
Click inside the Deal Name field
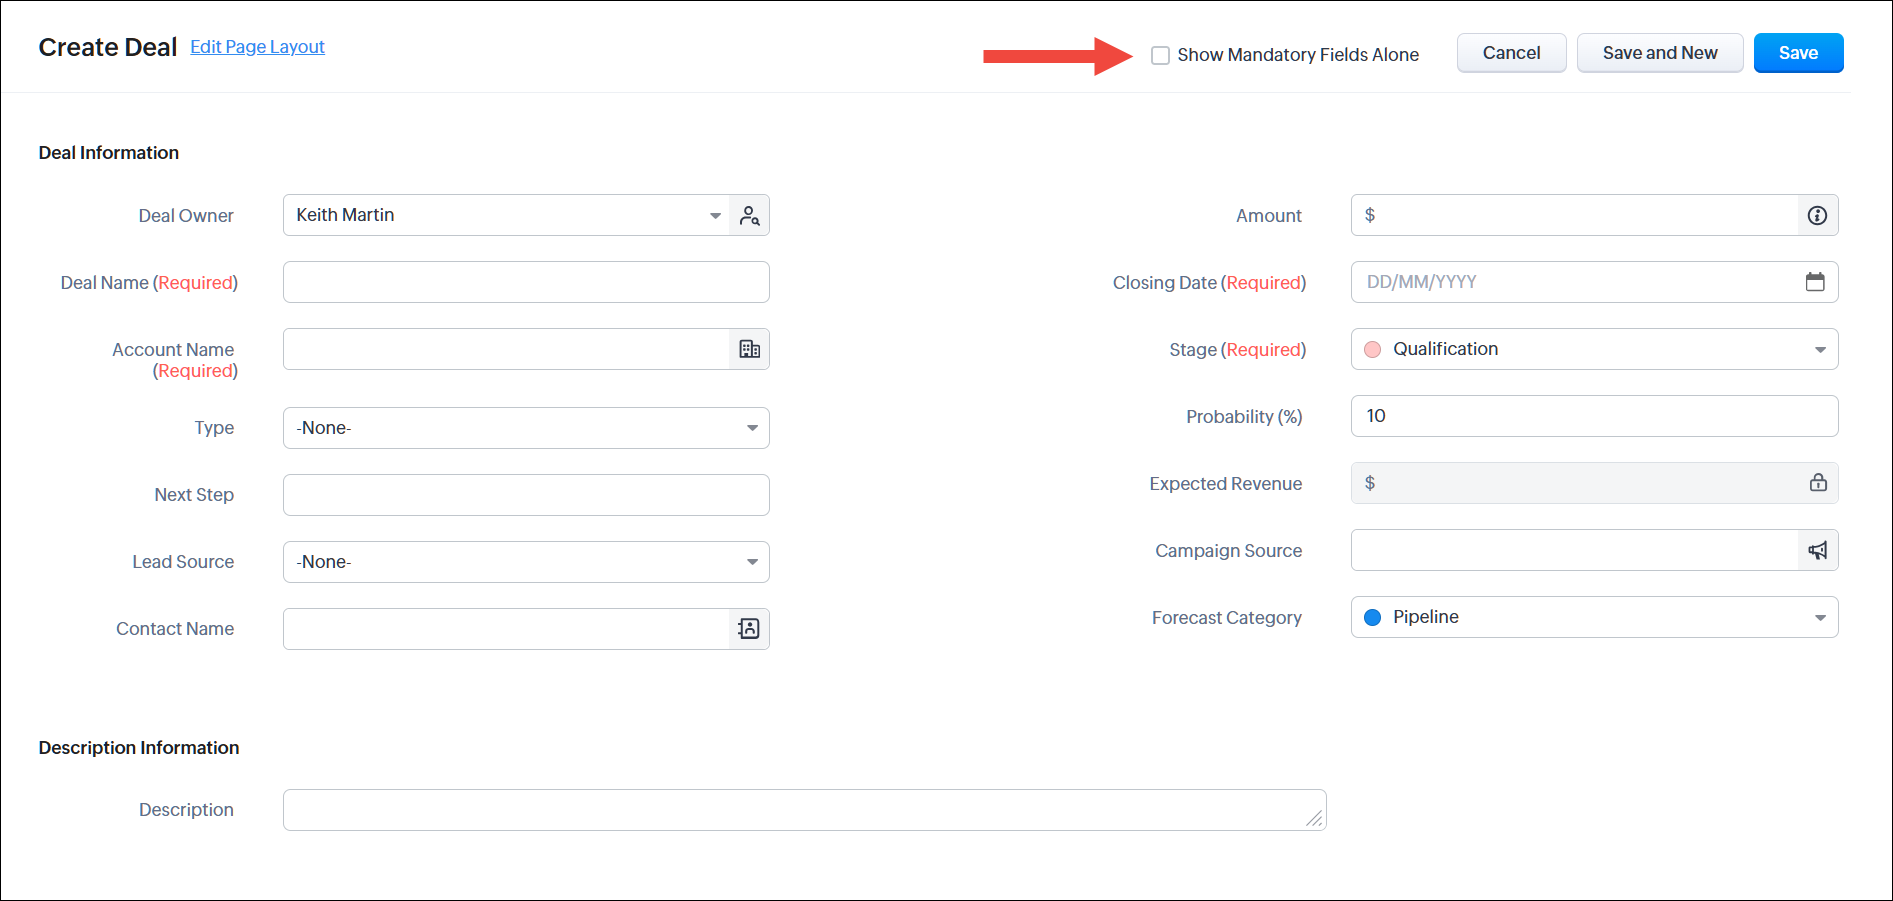[525, 281]
